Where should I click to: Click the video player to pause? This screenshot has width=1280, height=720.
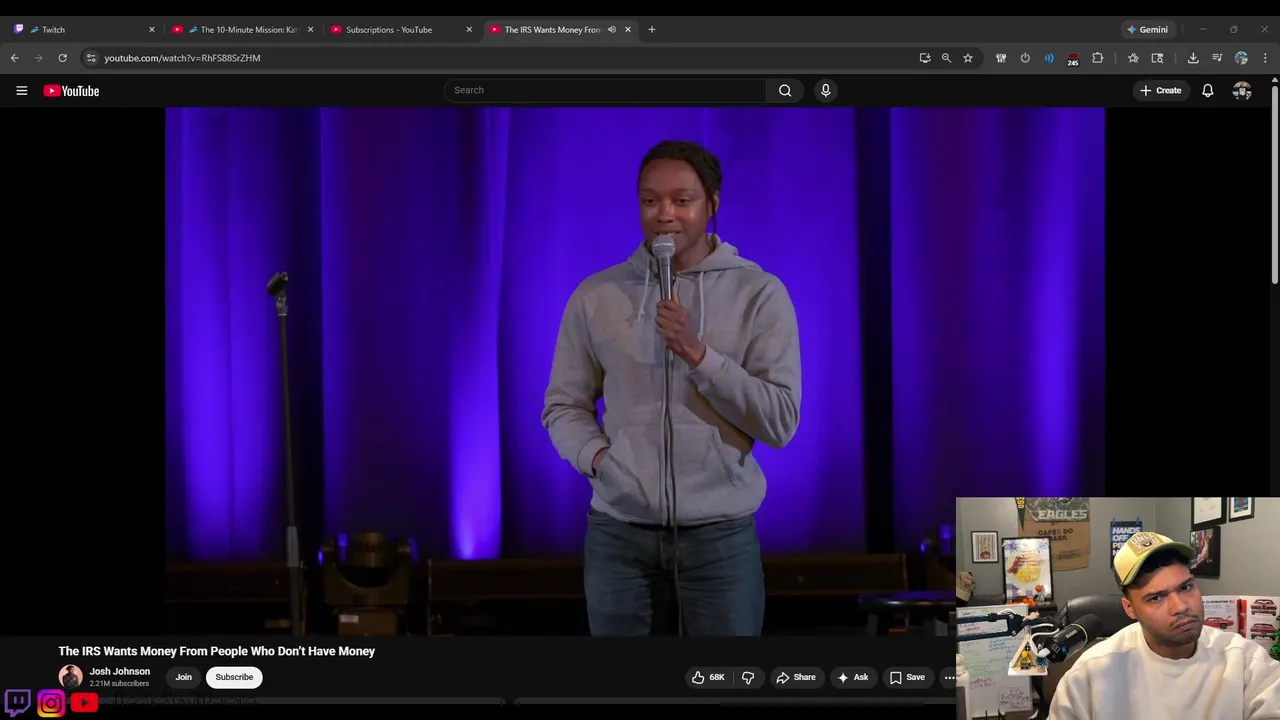(635, 370)
